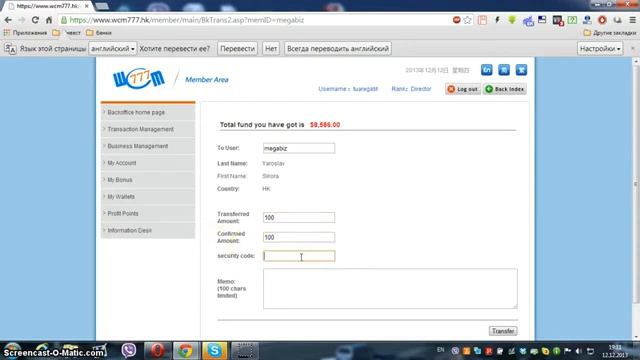Click the WCM777 logo
640x360 pixels.
click(139, 78)
